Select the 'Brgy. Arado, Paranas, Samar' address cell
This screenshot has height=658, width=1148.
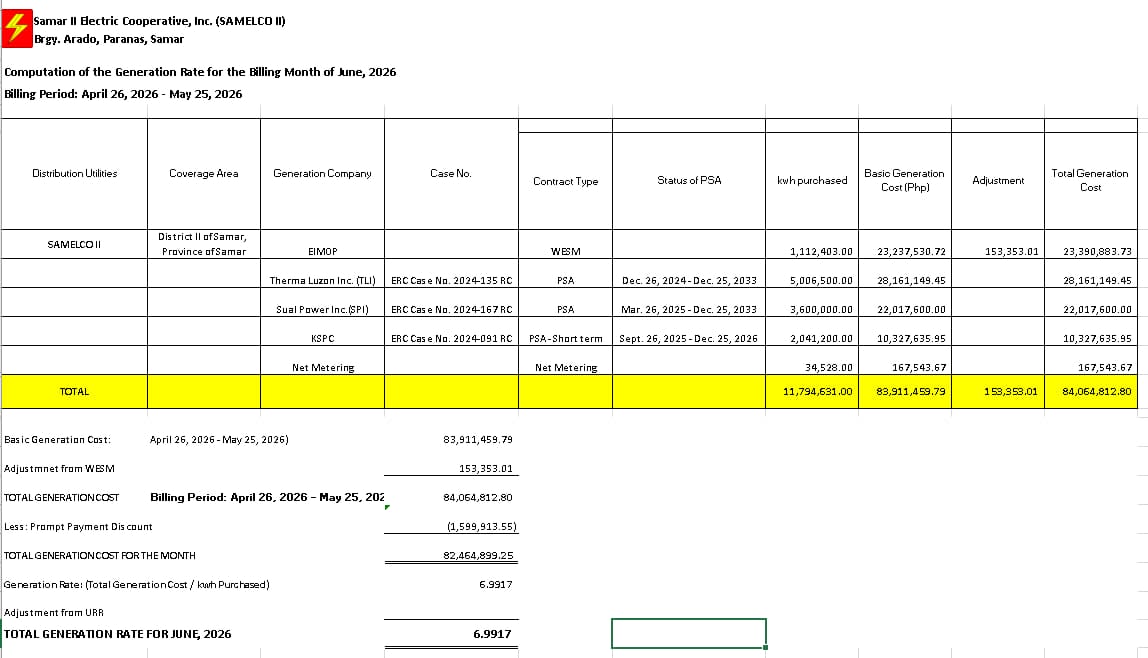[109, 40]
